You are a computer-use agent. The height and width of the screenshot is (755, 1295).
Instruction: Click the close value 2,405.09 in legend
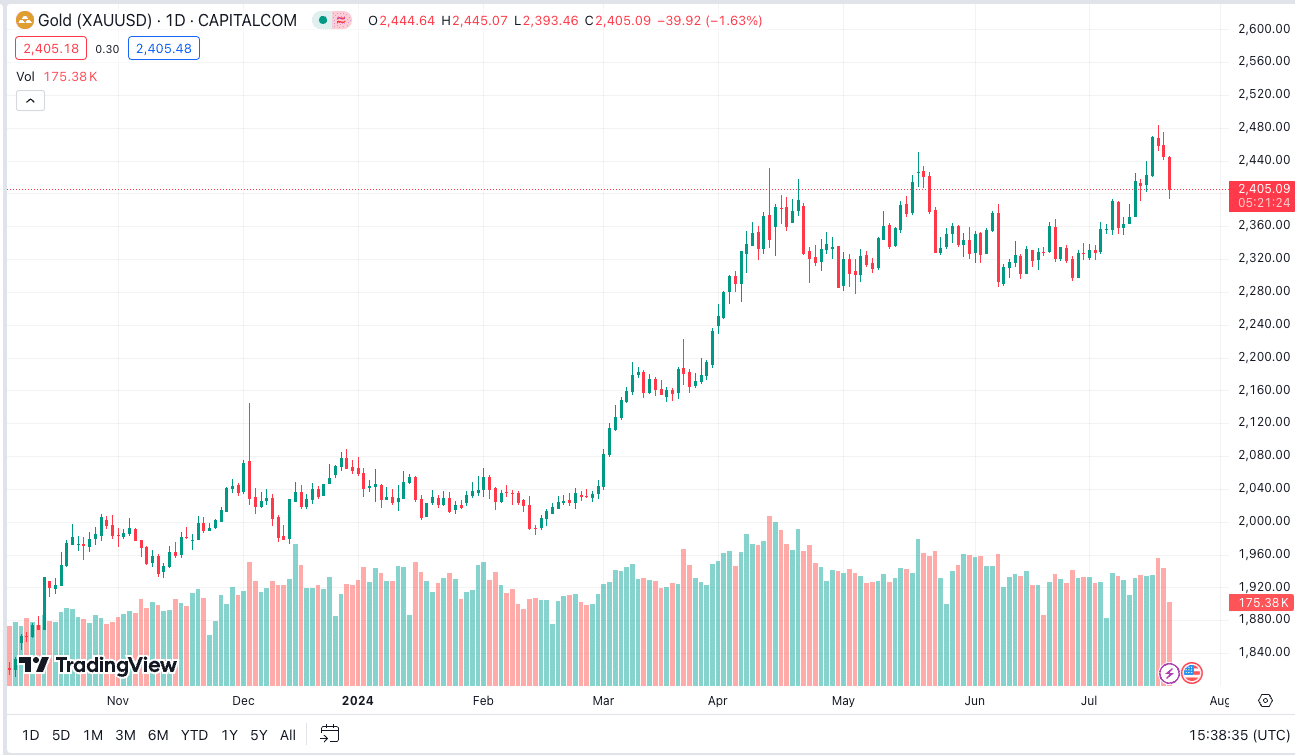[x=624, y=20]
